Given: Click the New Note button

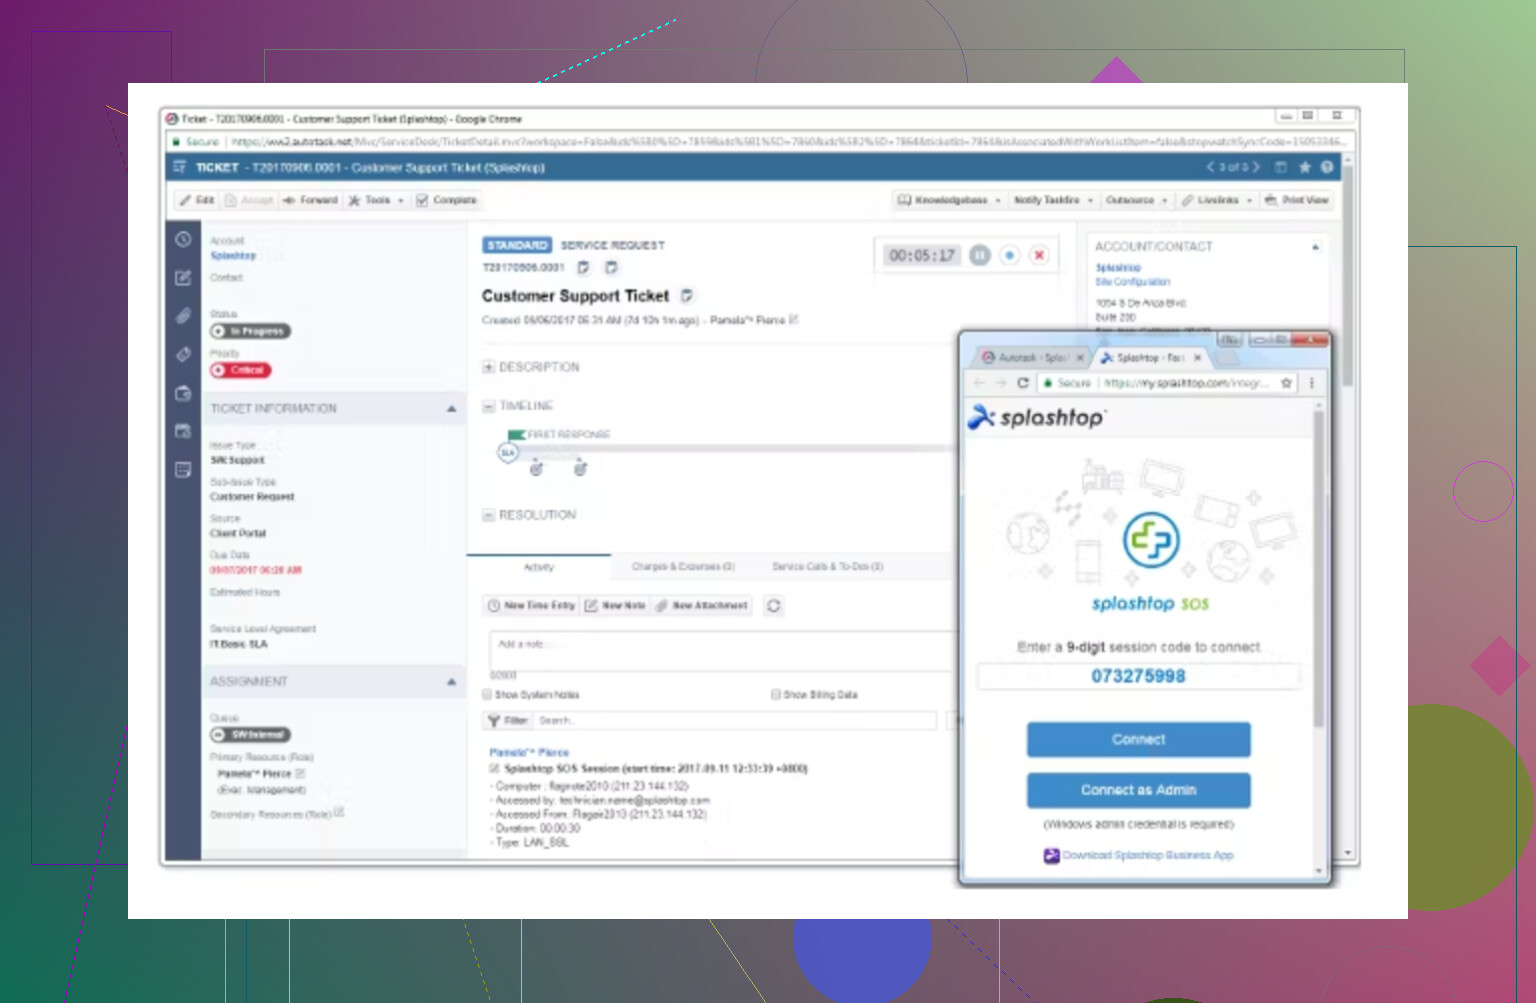Looking at the screenshot, I should point(615,606).
